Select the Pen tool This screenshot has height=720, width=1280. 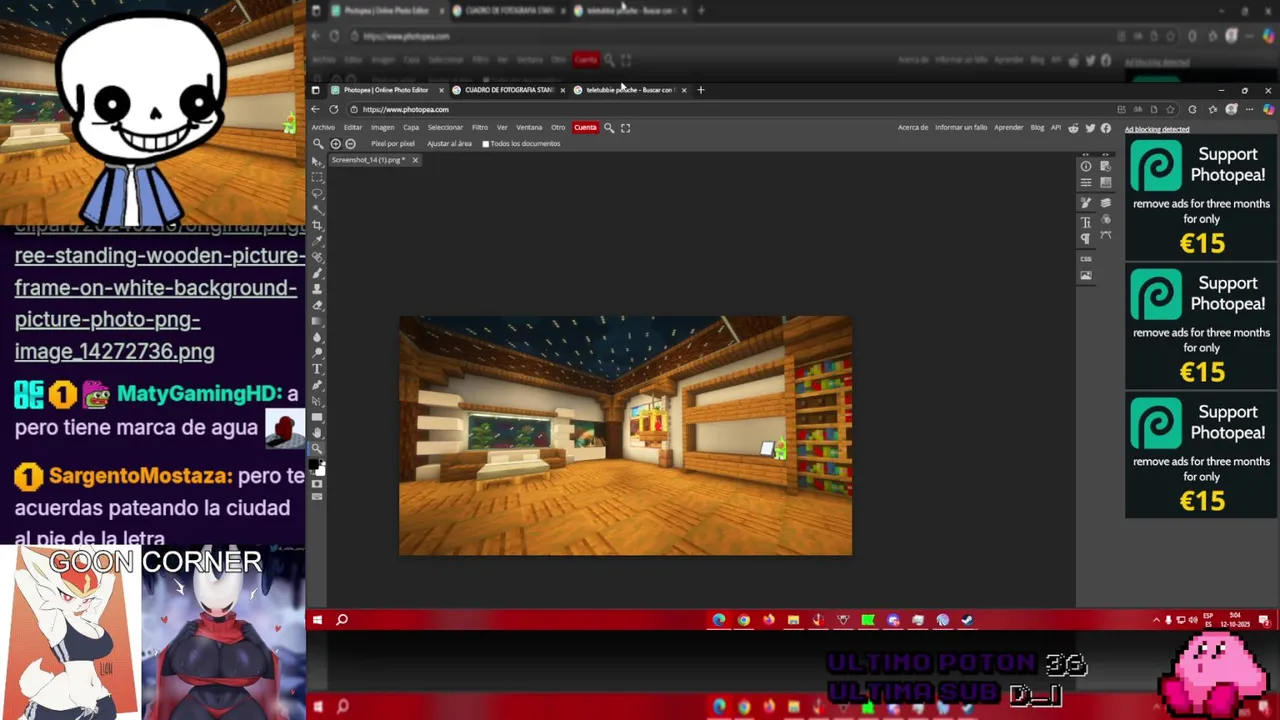click(x=317, y=385)
